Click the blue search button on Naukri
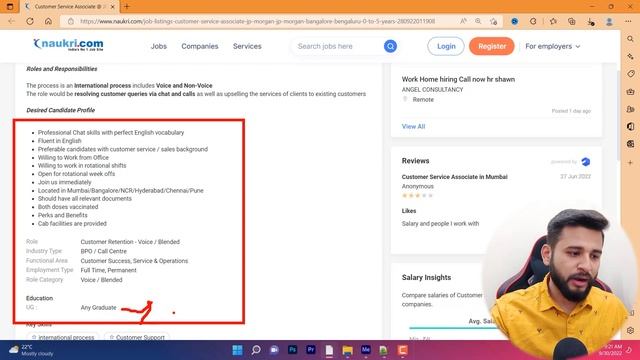 pos(390,46)
